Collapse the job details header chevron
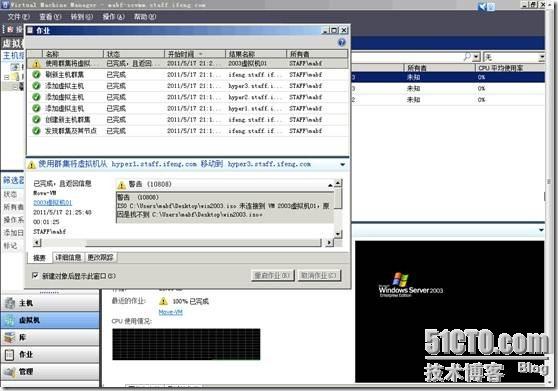 click(x=342, y=164)
